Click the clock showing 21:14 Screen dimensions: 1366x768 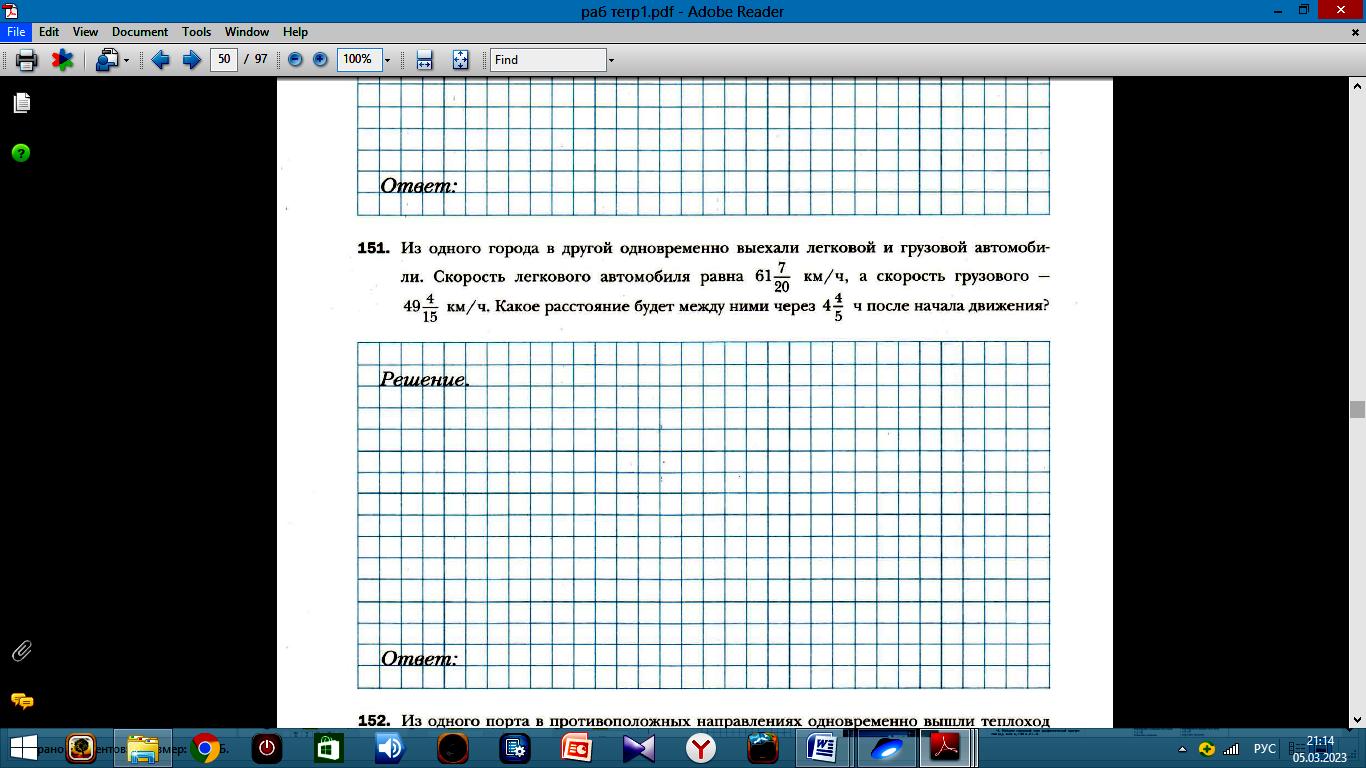point(1320,741)
